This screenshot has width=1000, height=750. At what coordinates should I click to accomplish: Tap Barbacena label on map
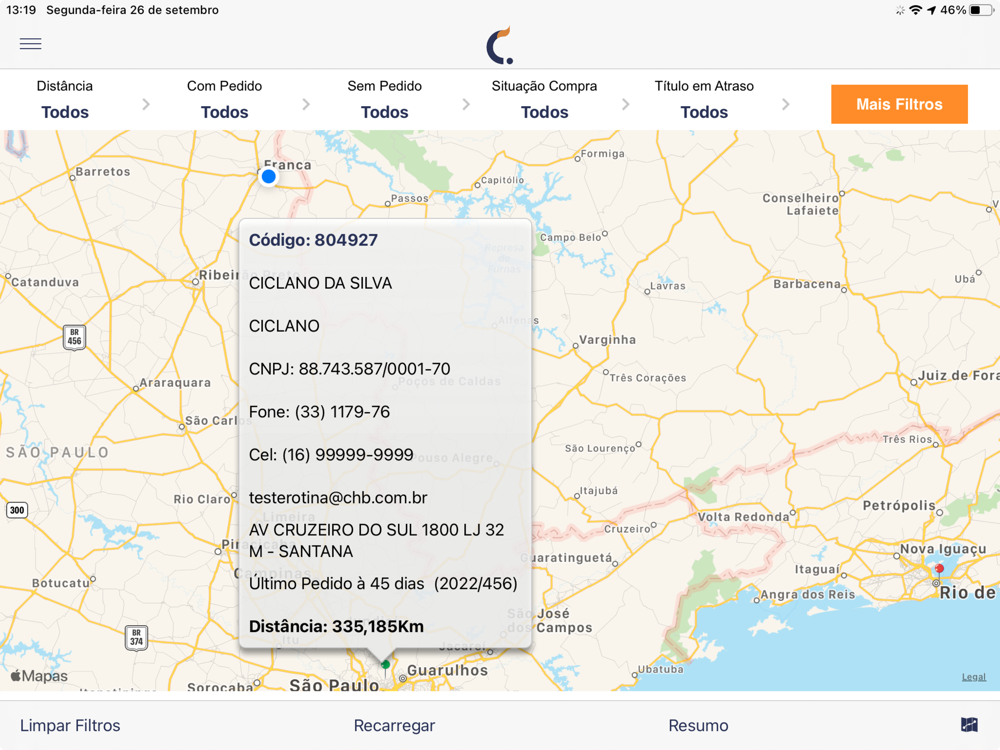coord(807,284)
